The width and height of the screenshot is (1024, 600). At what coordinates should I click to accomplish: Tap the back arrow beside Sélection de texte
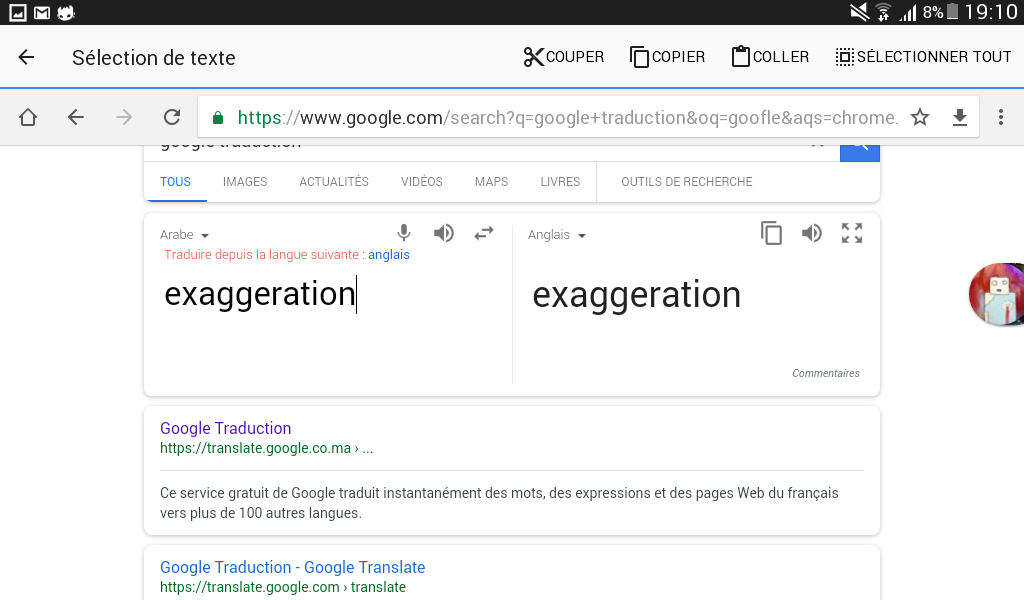26,57
